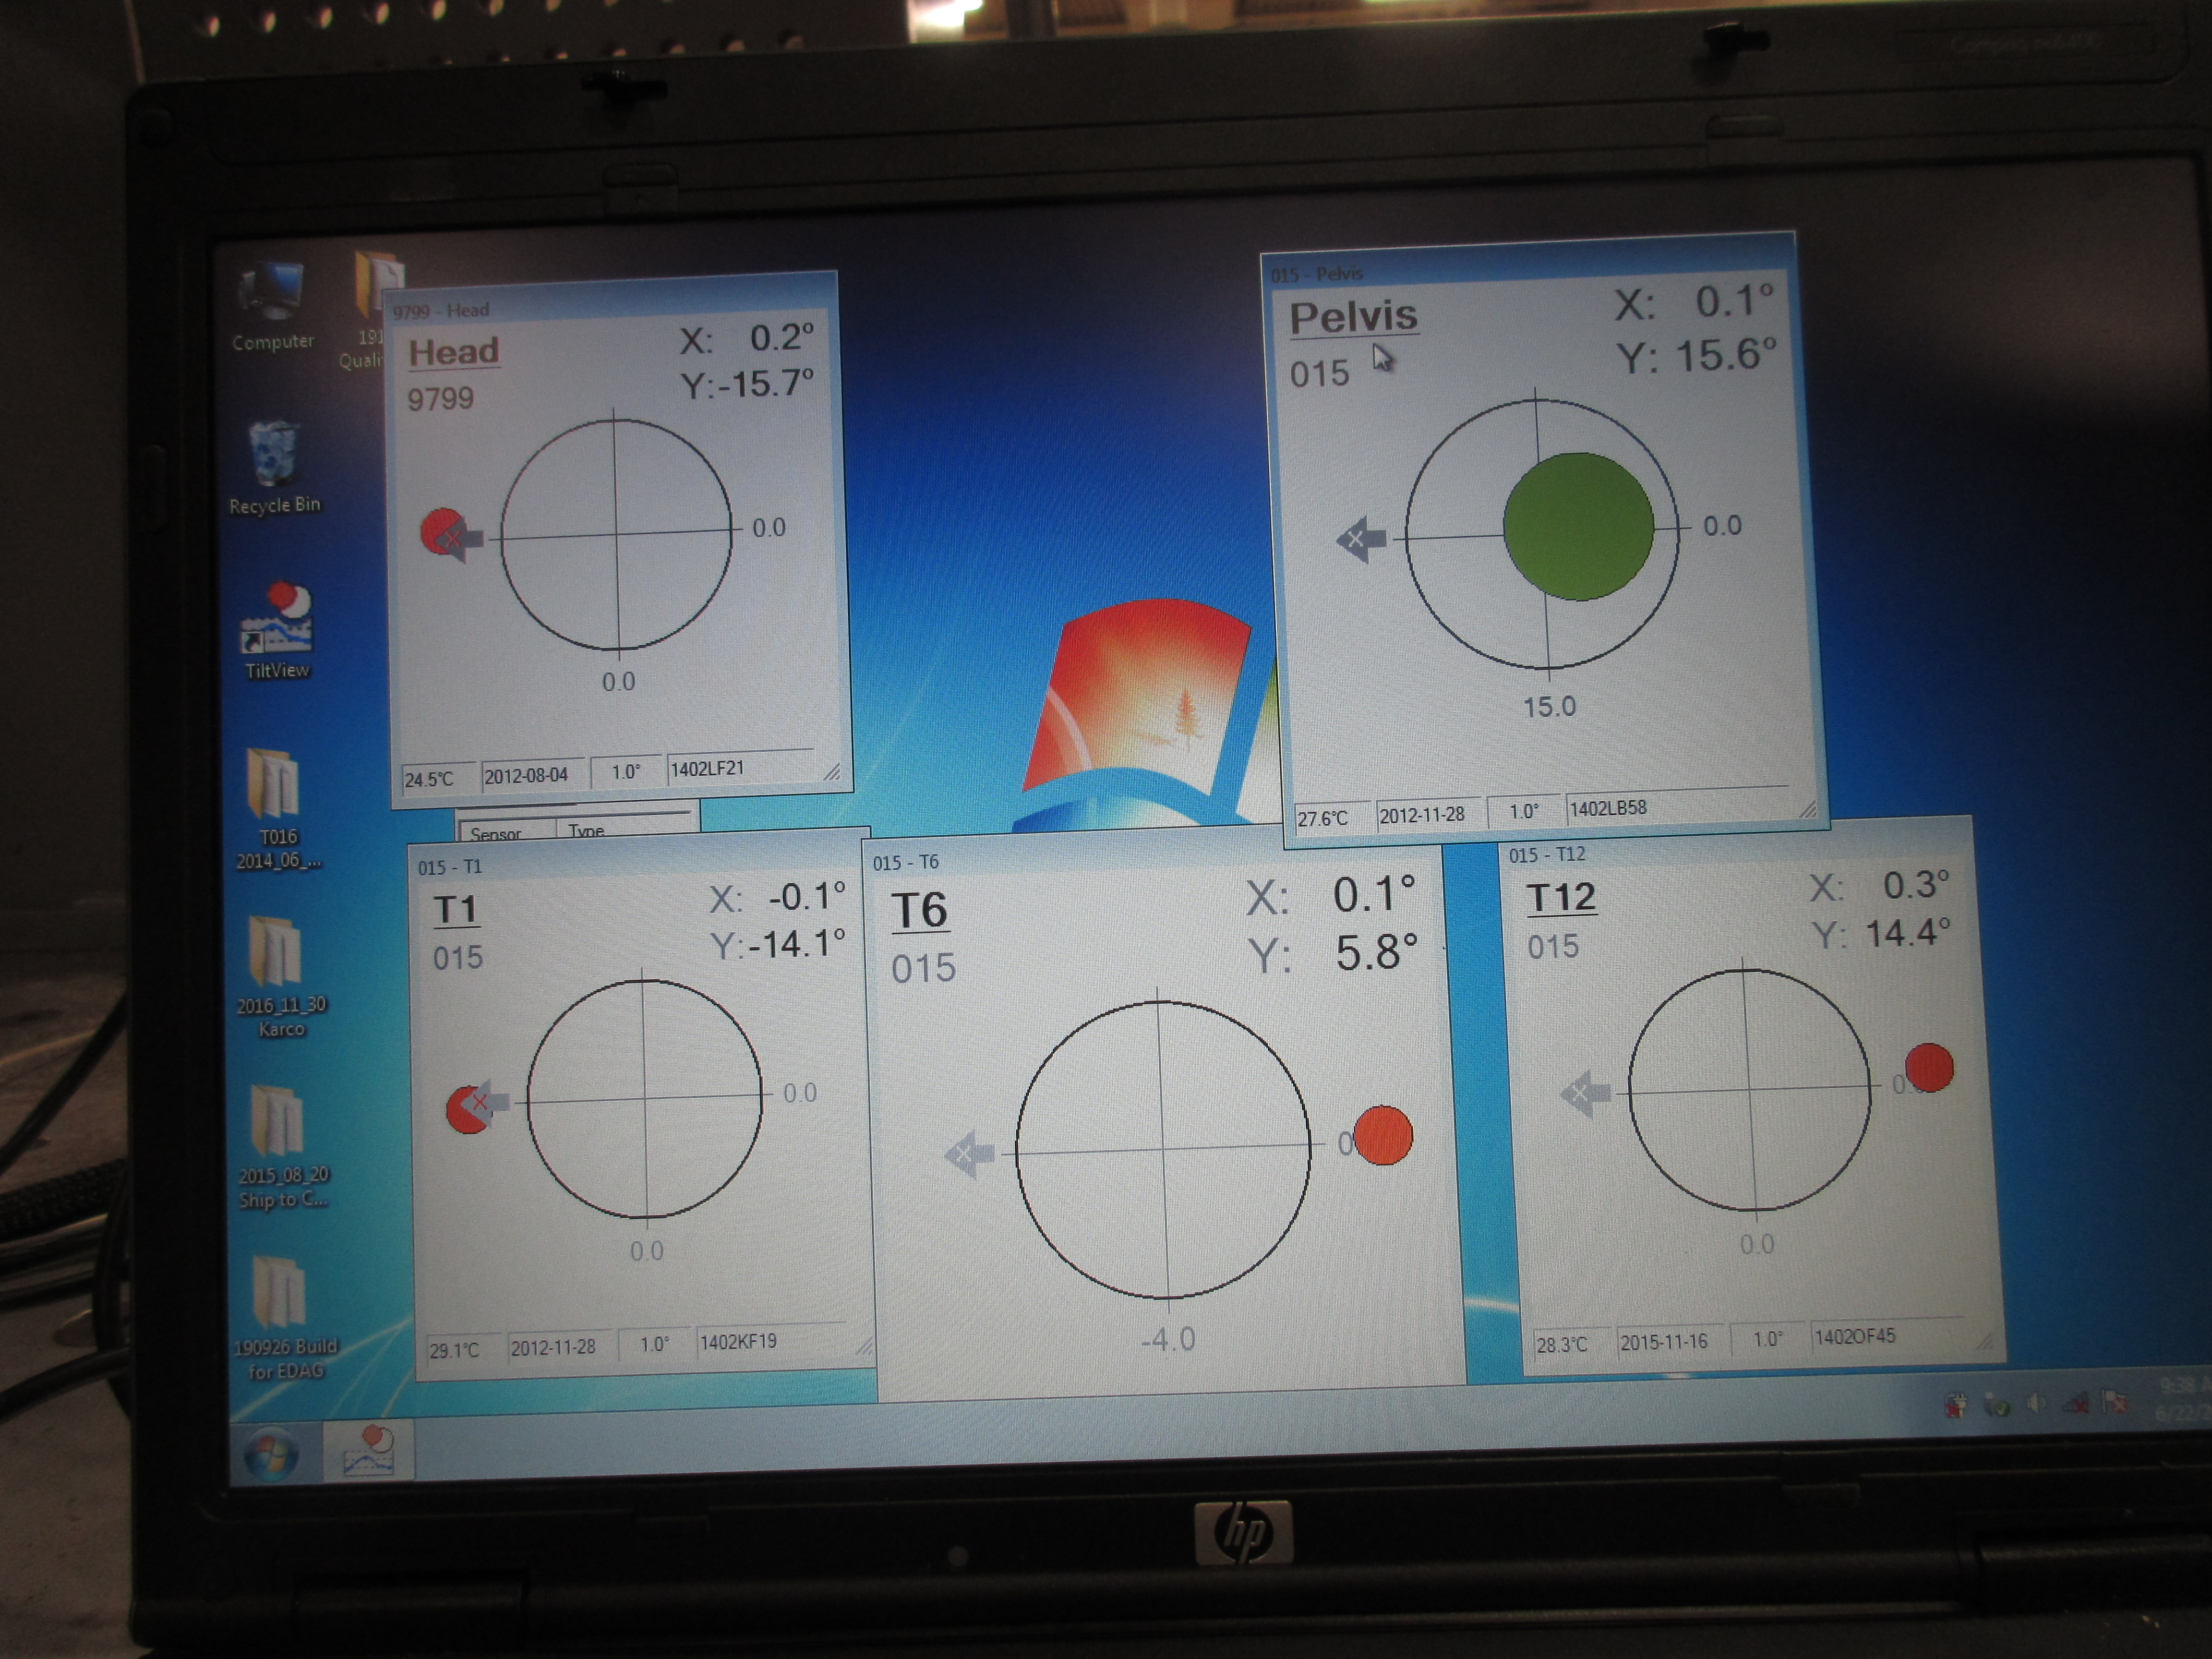Open the 190926 Build for EDAG folder
Image resolution: width=2212 pixels, height=1659 pixels.
285,1318
